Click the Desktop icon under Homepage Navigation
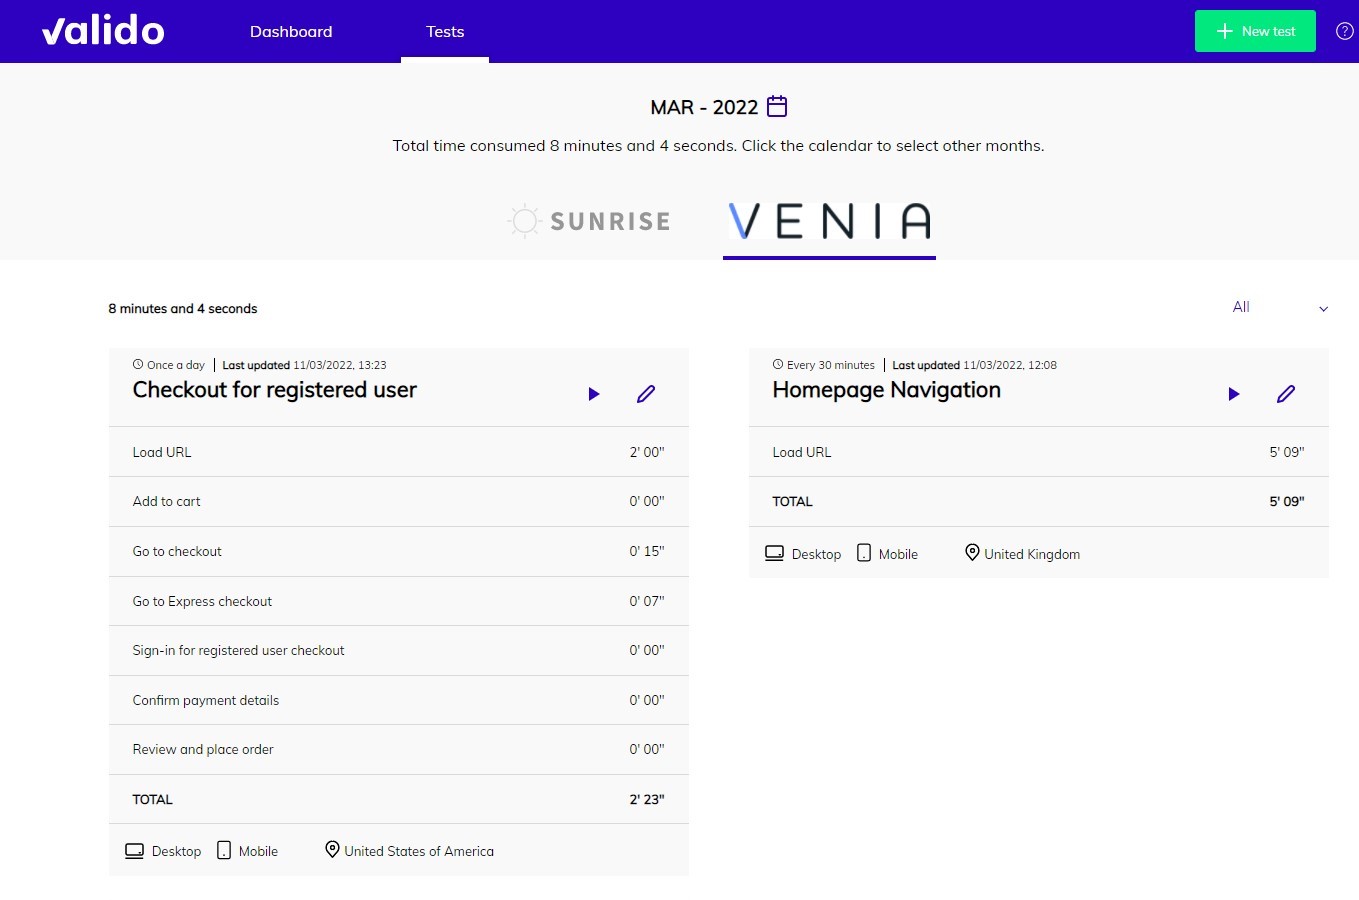This screenshot has height=900, width=1359. tap(774, 553)
